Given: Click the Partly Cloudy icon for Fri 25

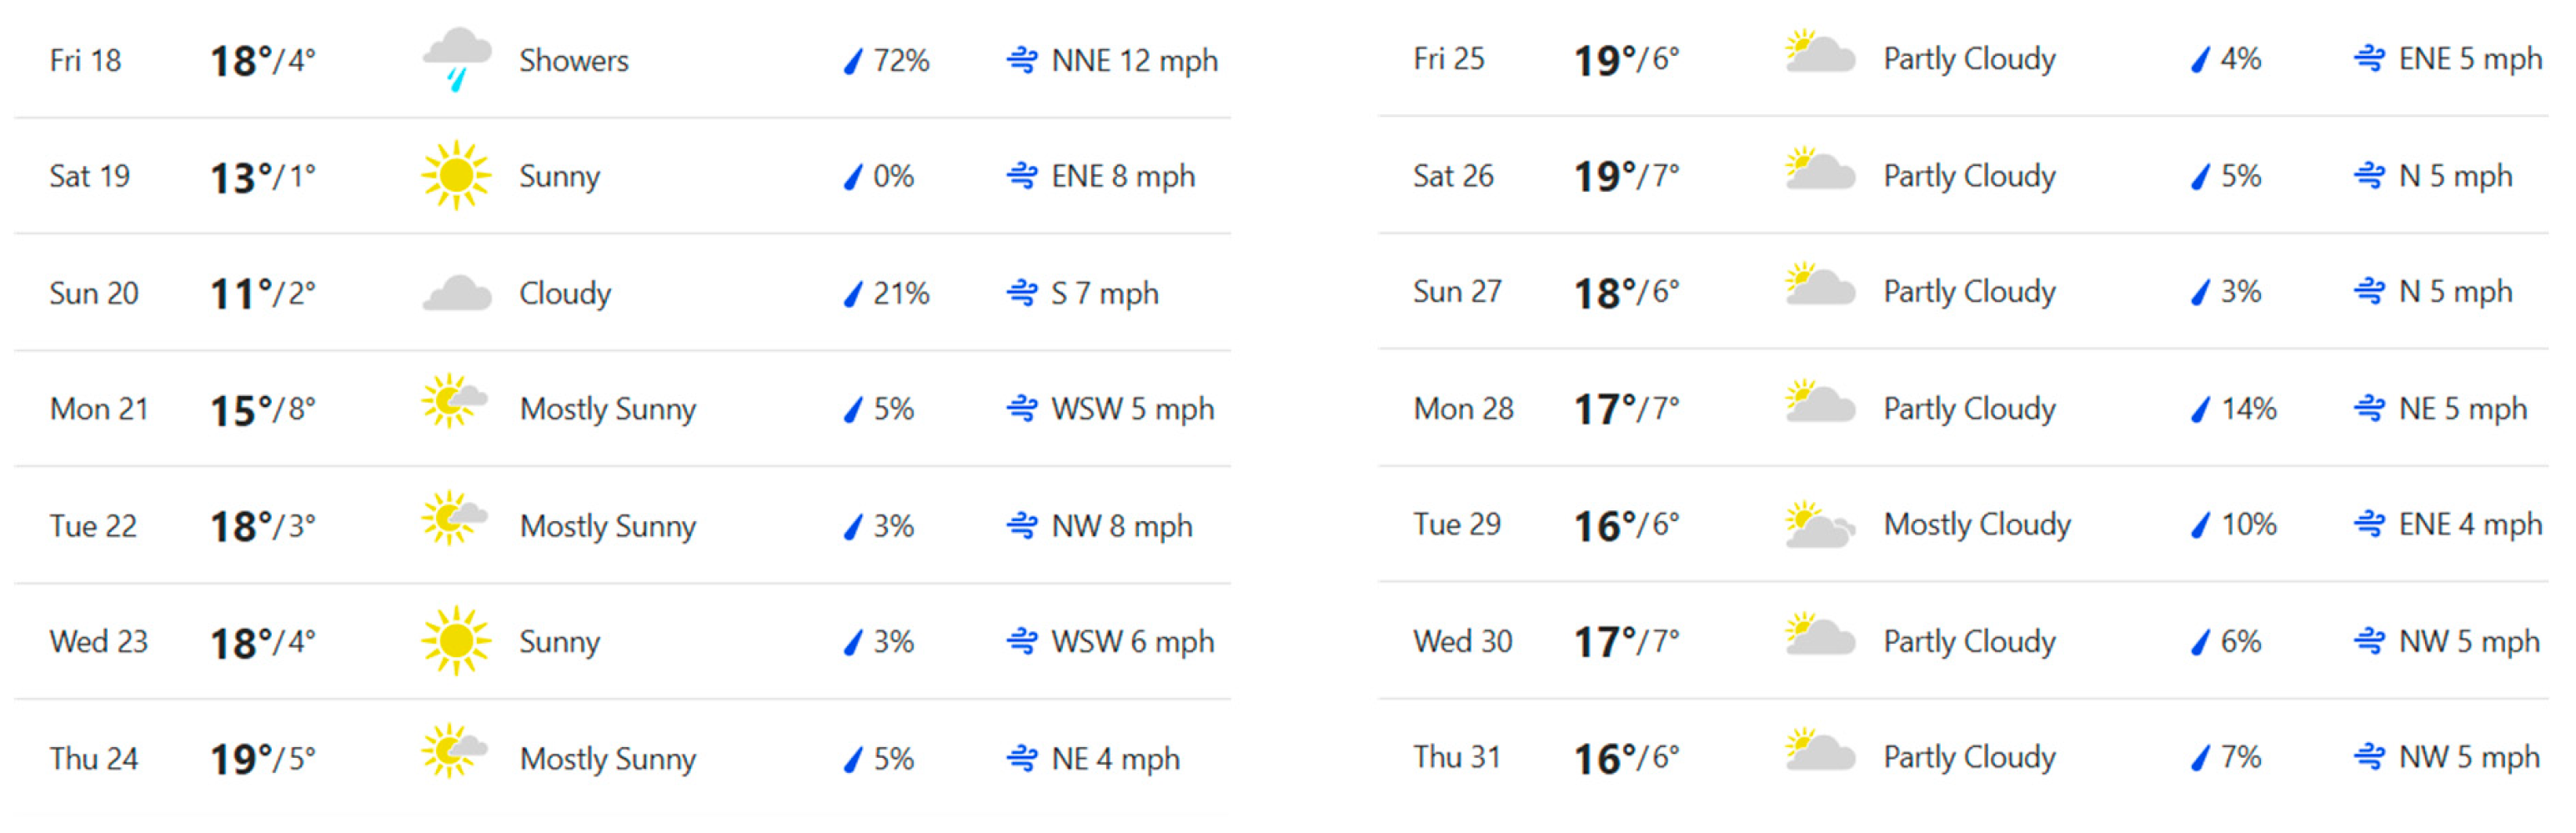Looking at the screenshot, I should point(1820,53).
